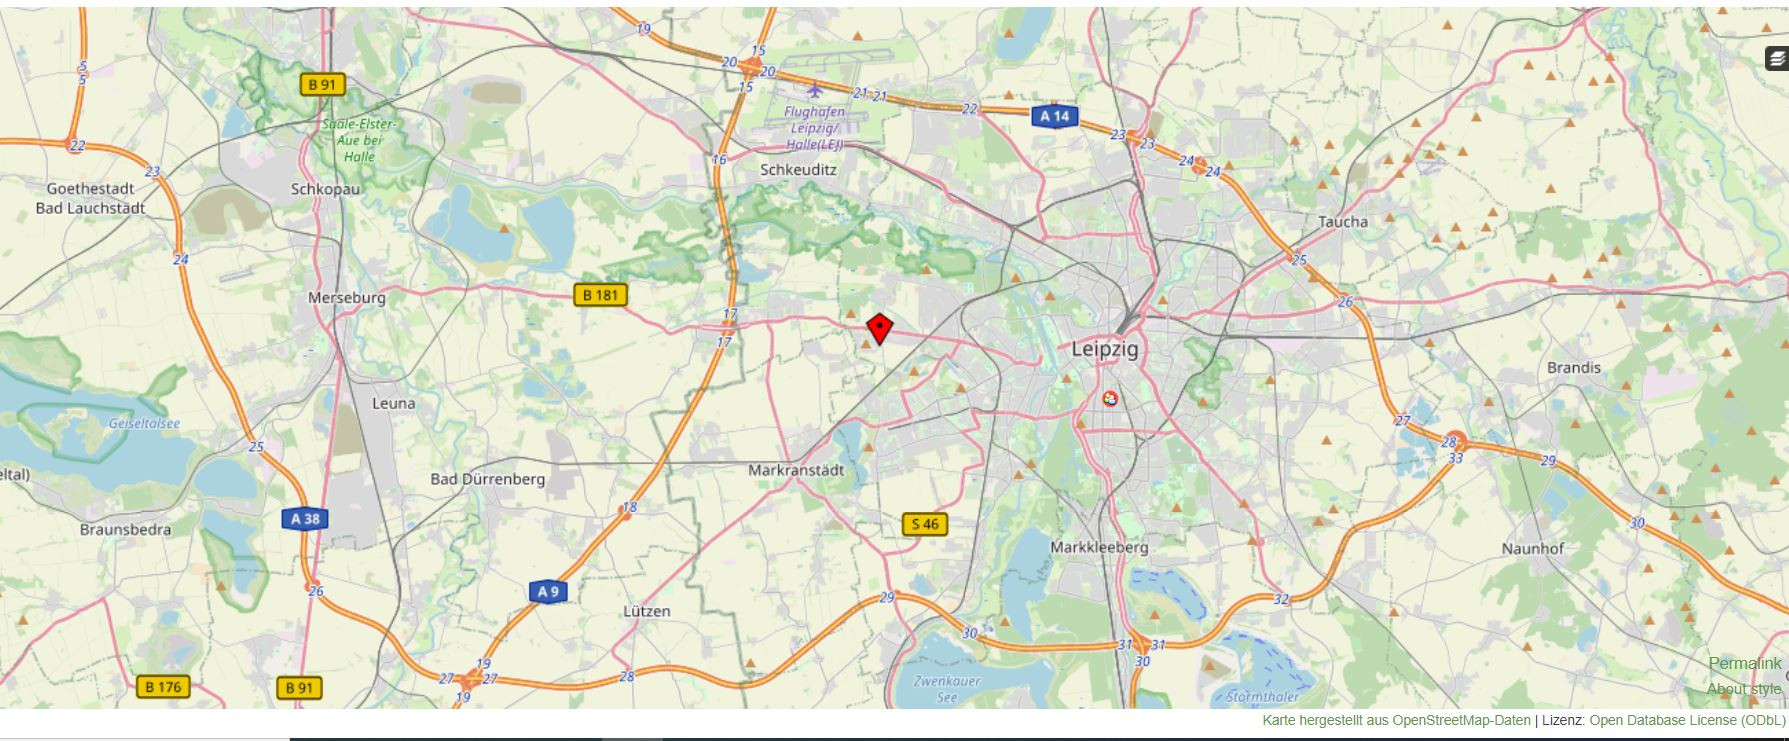Click the Leipzig city label
Screen dimensions: 1789x741
1105,350
